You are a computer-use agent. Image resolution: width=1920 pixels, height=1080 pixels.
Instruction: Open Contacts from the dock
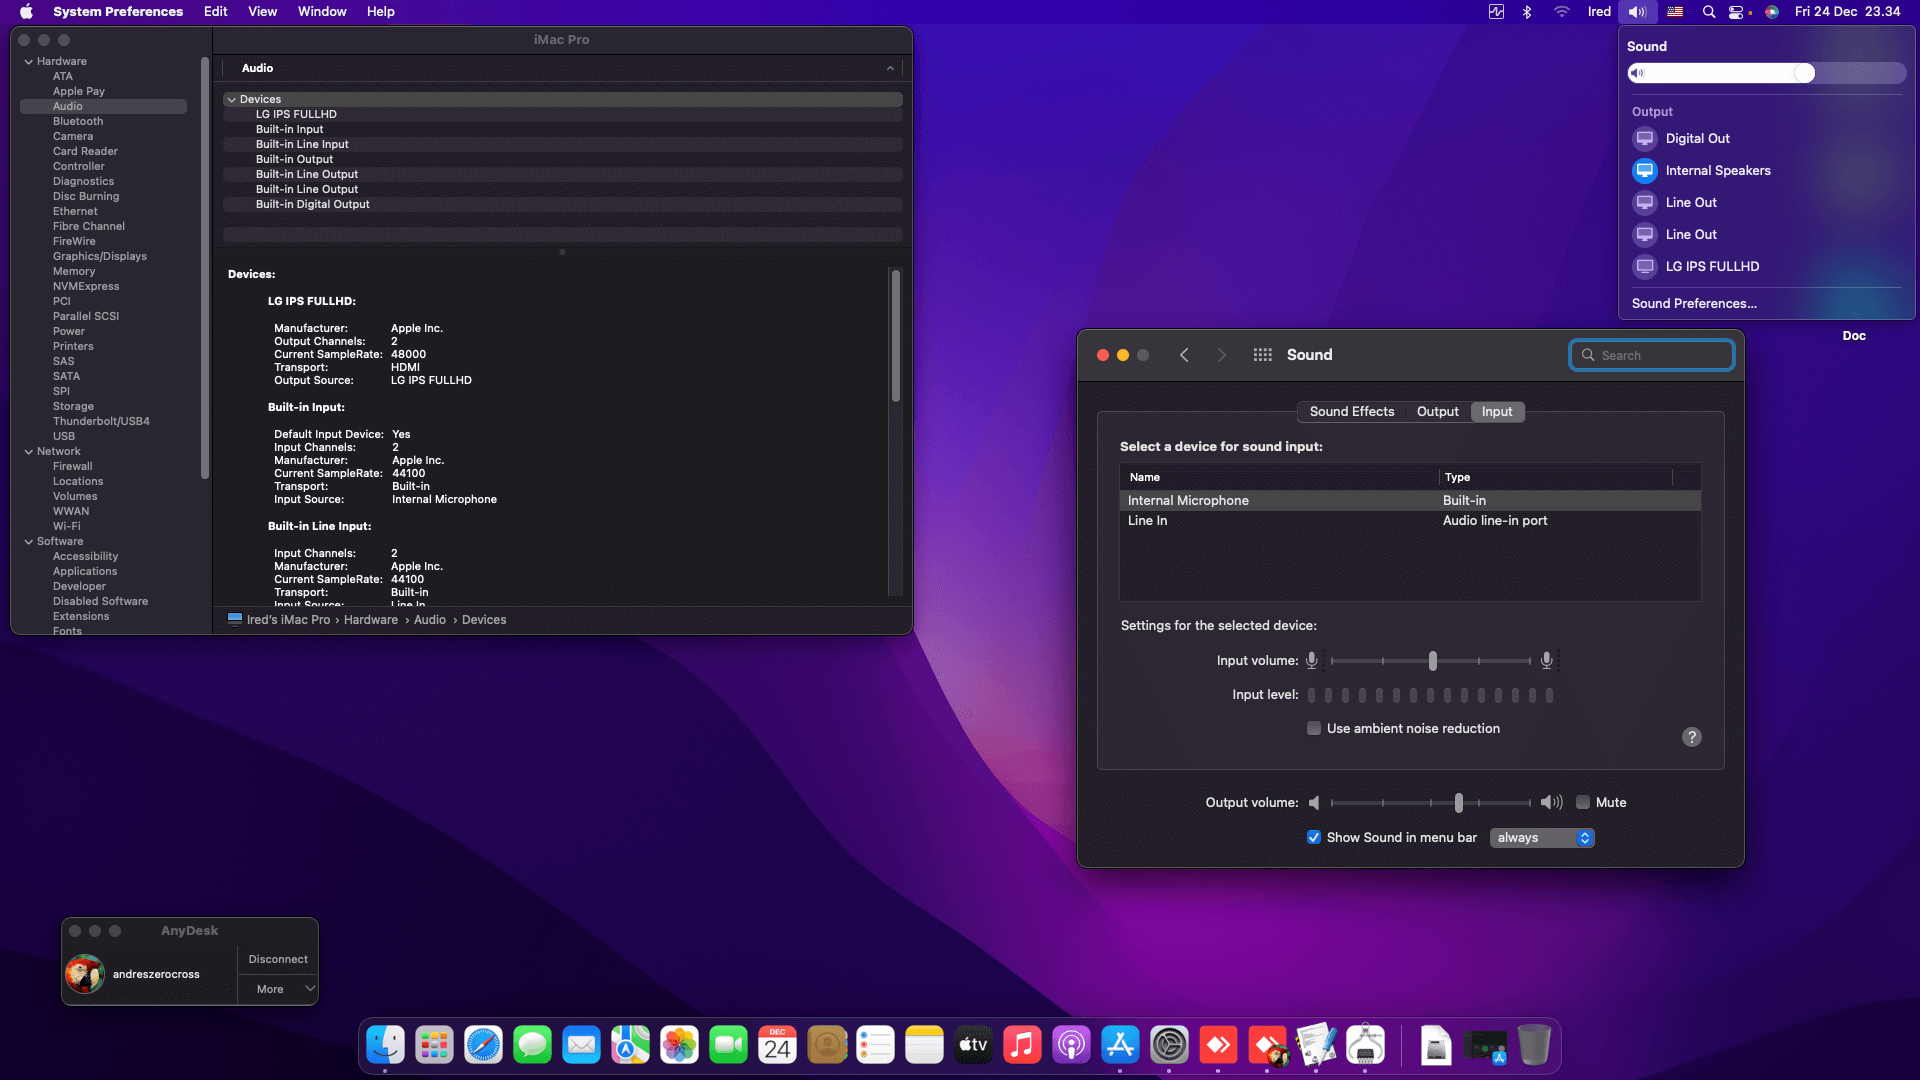coord(827,1046)
